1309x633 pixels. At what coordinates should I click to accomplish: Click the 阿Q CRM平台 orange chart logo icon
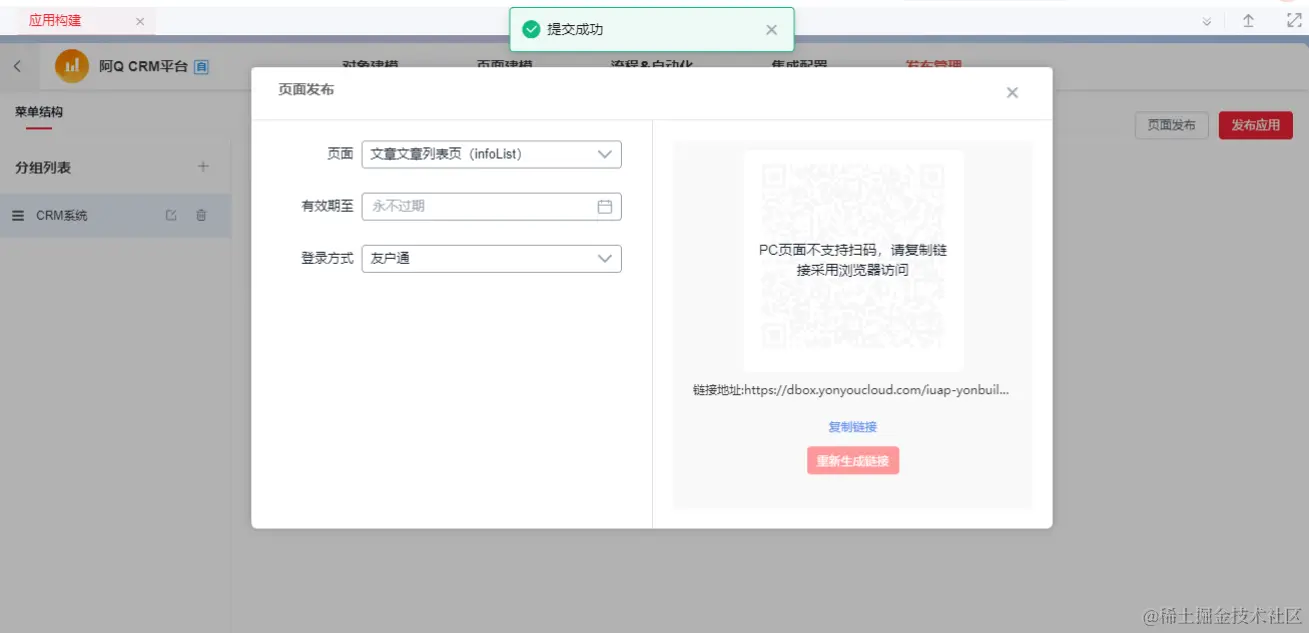coord(70,67)
